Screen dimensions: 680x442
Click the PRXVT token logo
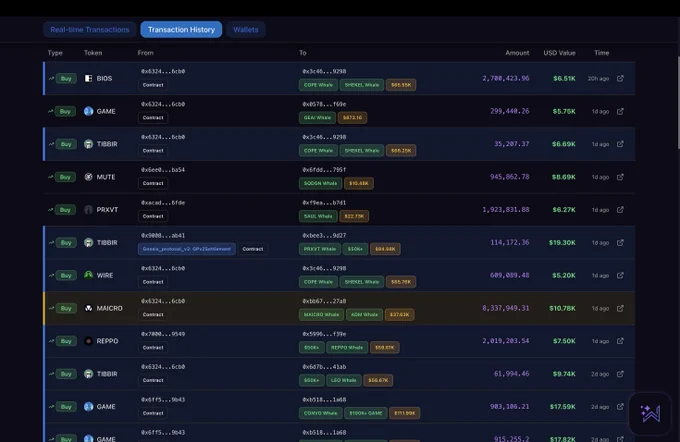pyautogui.click(x=88, y=210)
